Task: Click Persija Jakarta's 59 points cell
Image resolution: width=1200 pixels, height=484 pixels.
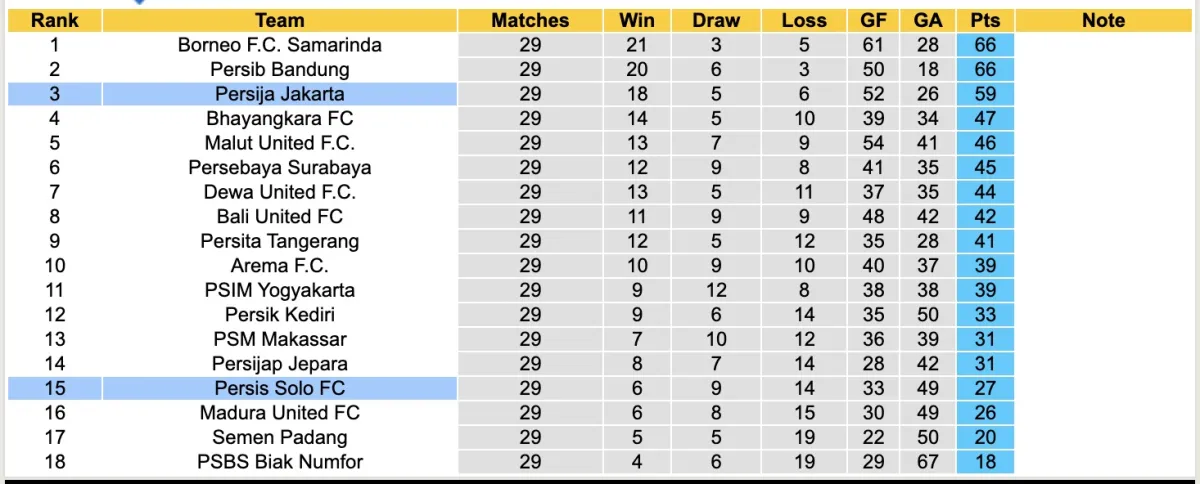Action: point(985,94)
